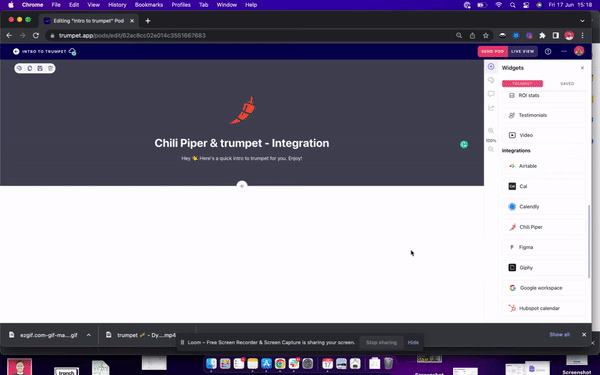Select the Chili Piper integration
This screenshot has width=600, height=375.
[544, 227]
